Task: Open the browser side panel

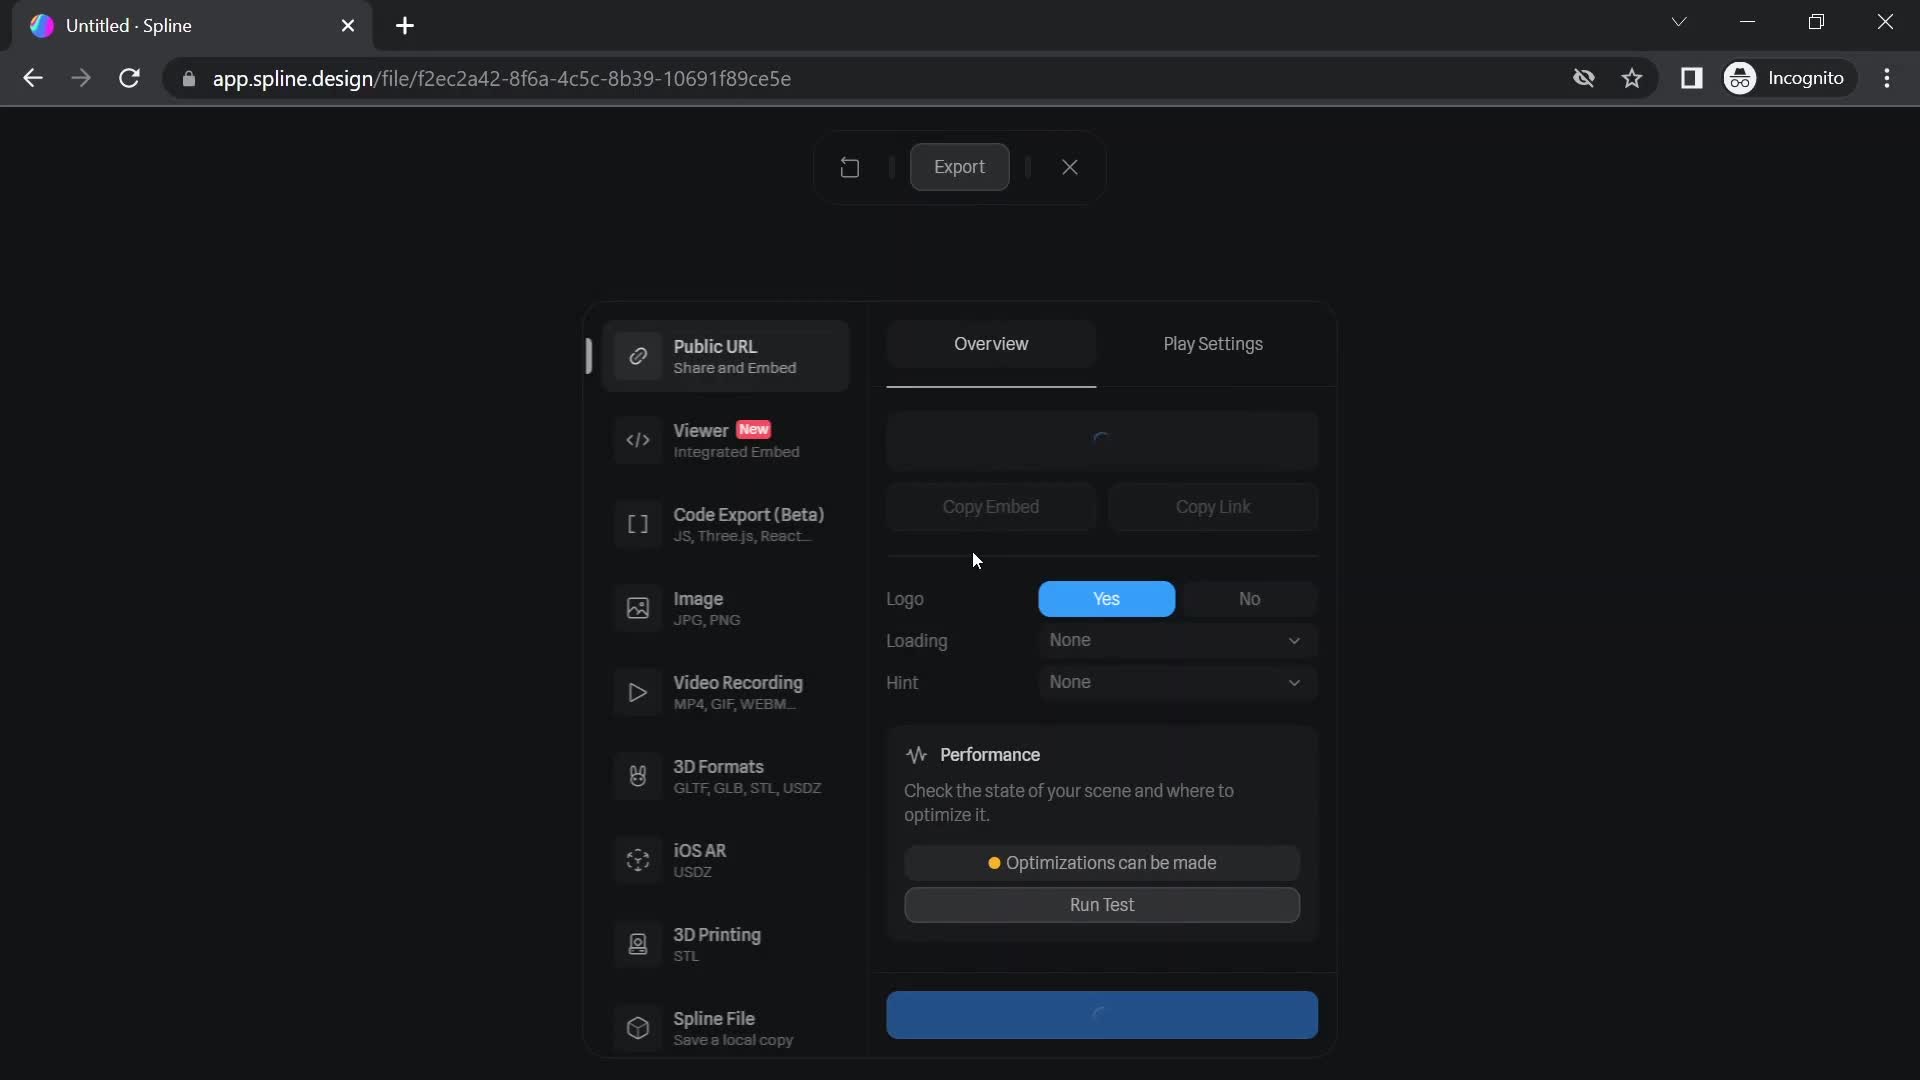Action: pos(1691,78)
